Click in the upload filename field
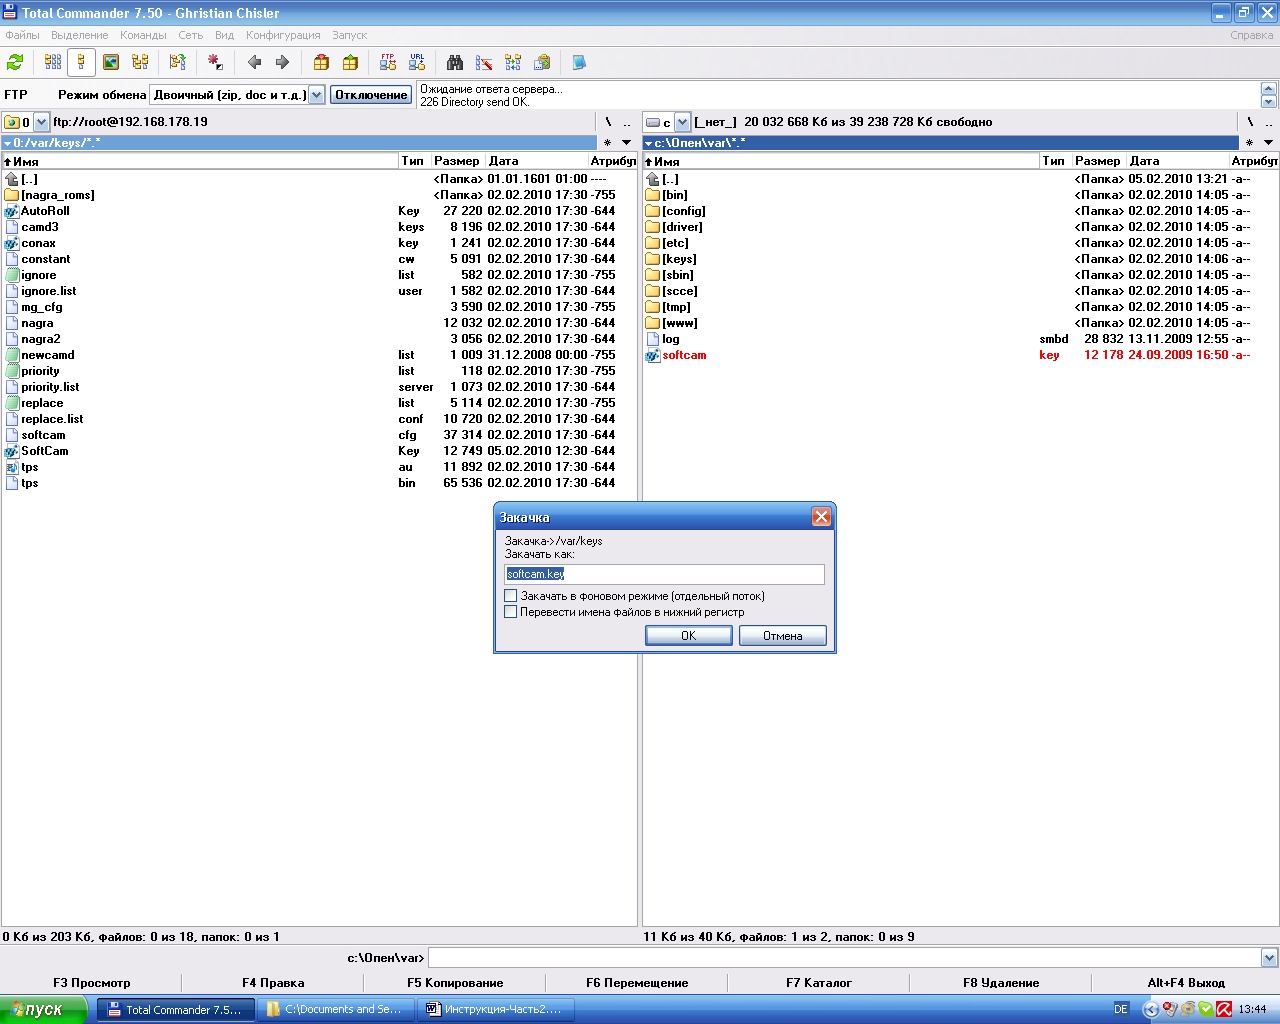 coord(665,574)
